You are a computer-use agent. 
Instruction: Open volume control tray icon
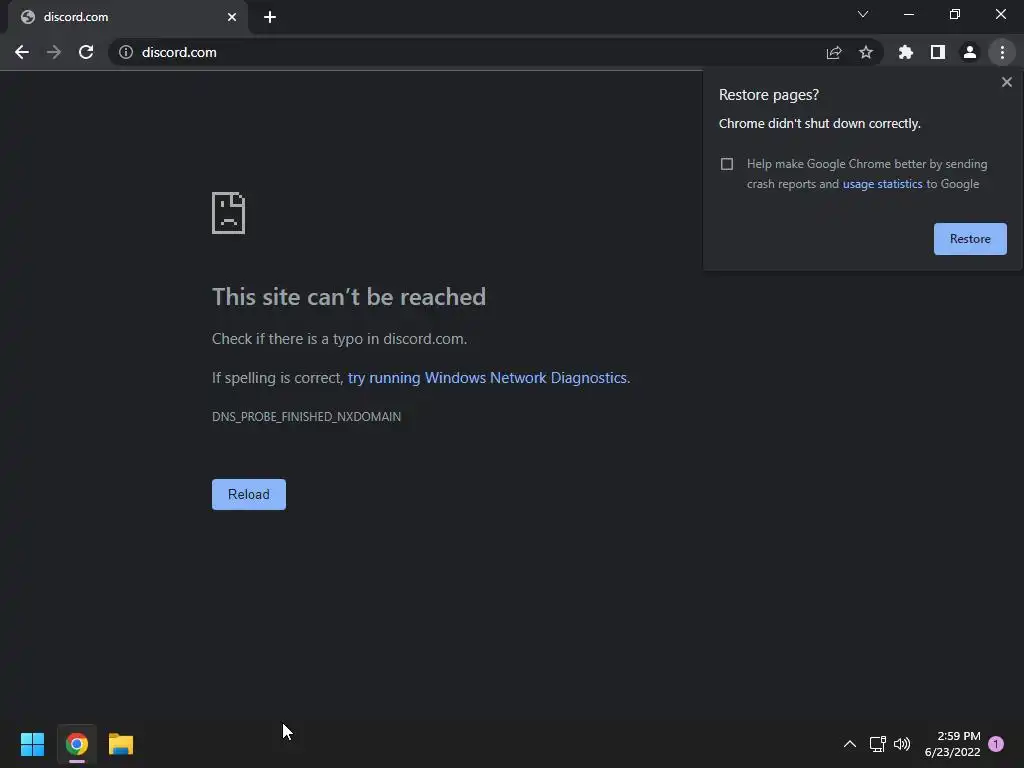[x=902, y=744]
